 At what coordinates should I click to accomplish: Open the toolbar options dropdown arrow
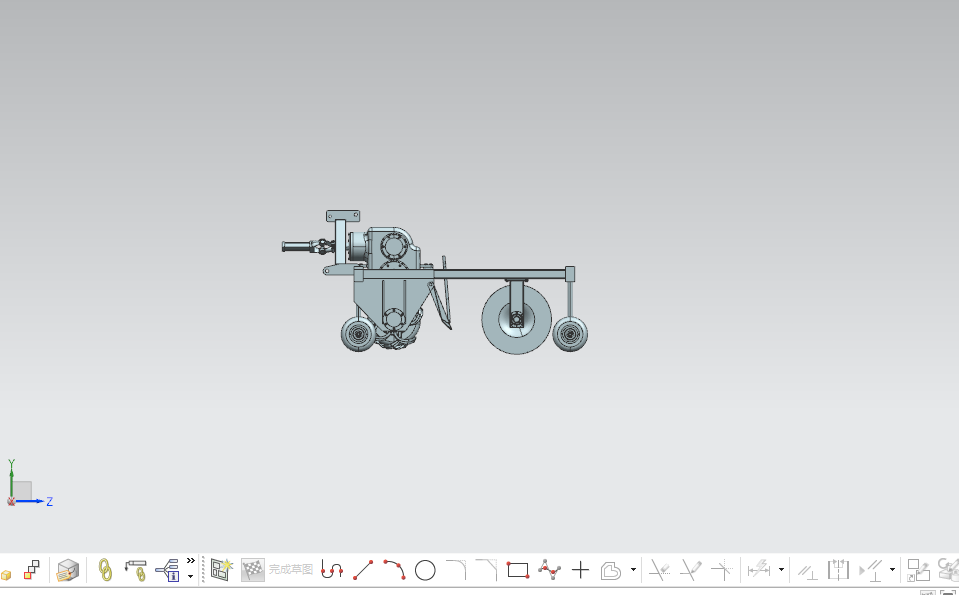tap(191, 576)
